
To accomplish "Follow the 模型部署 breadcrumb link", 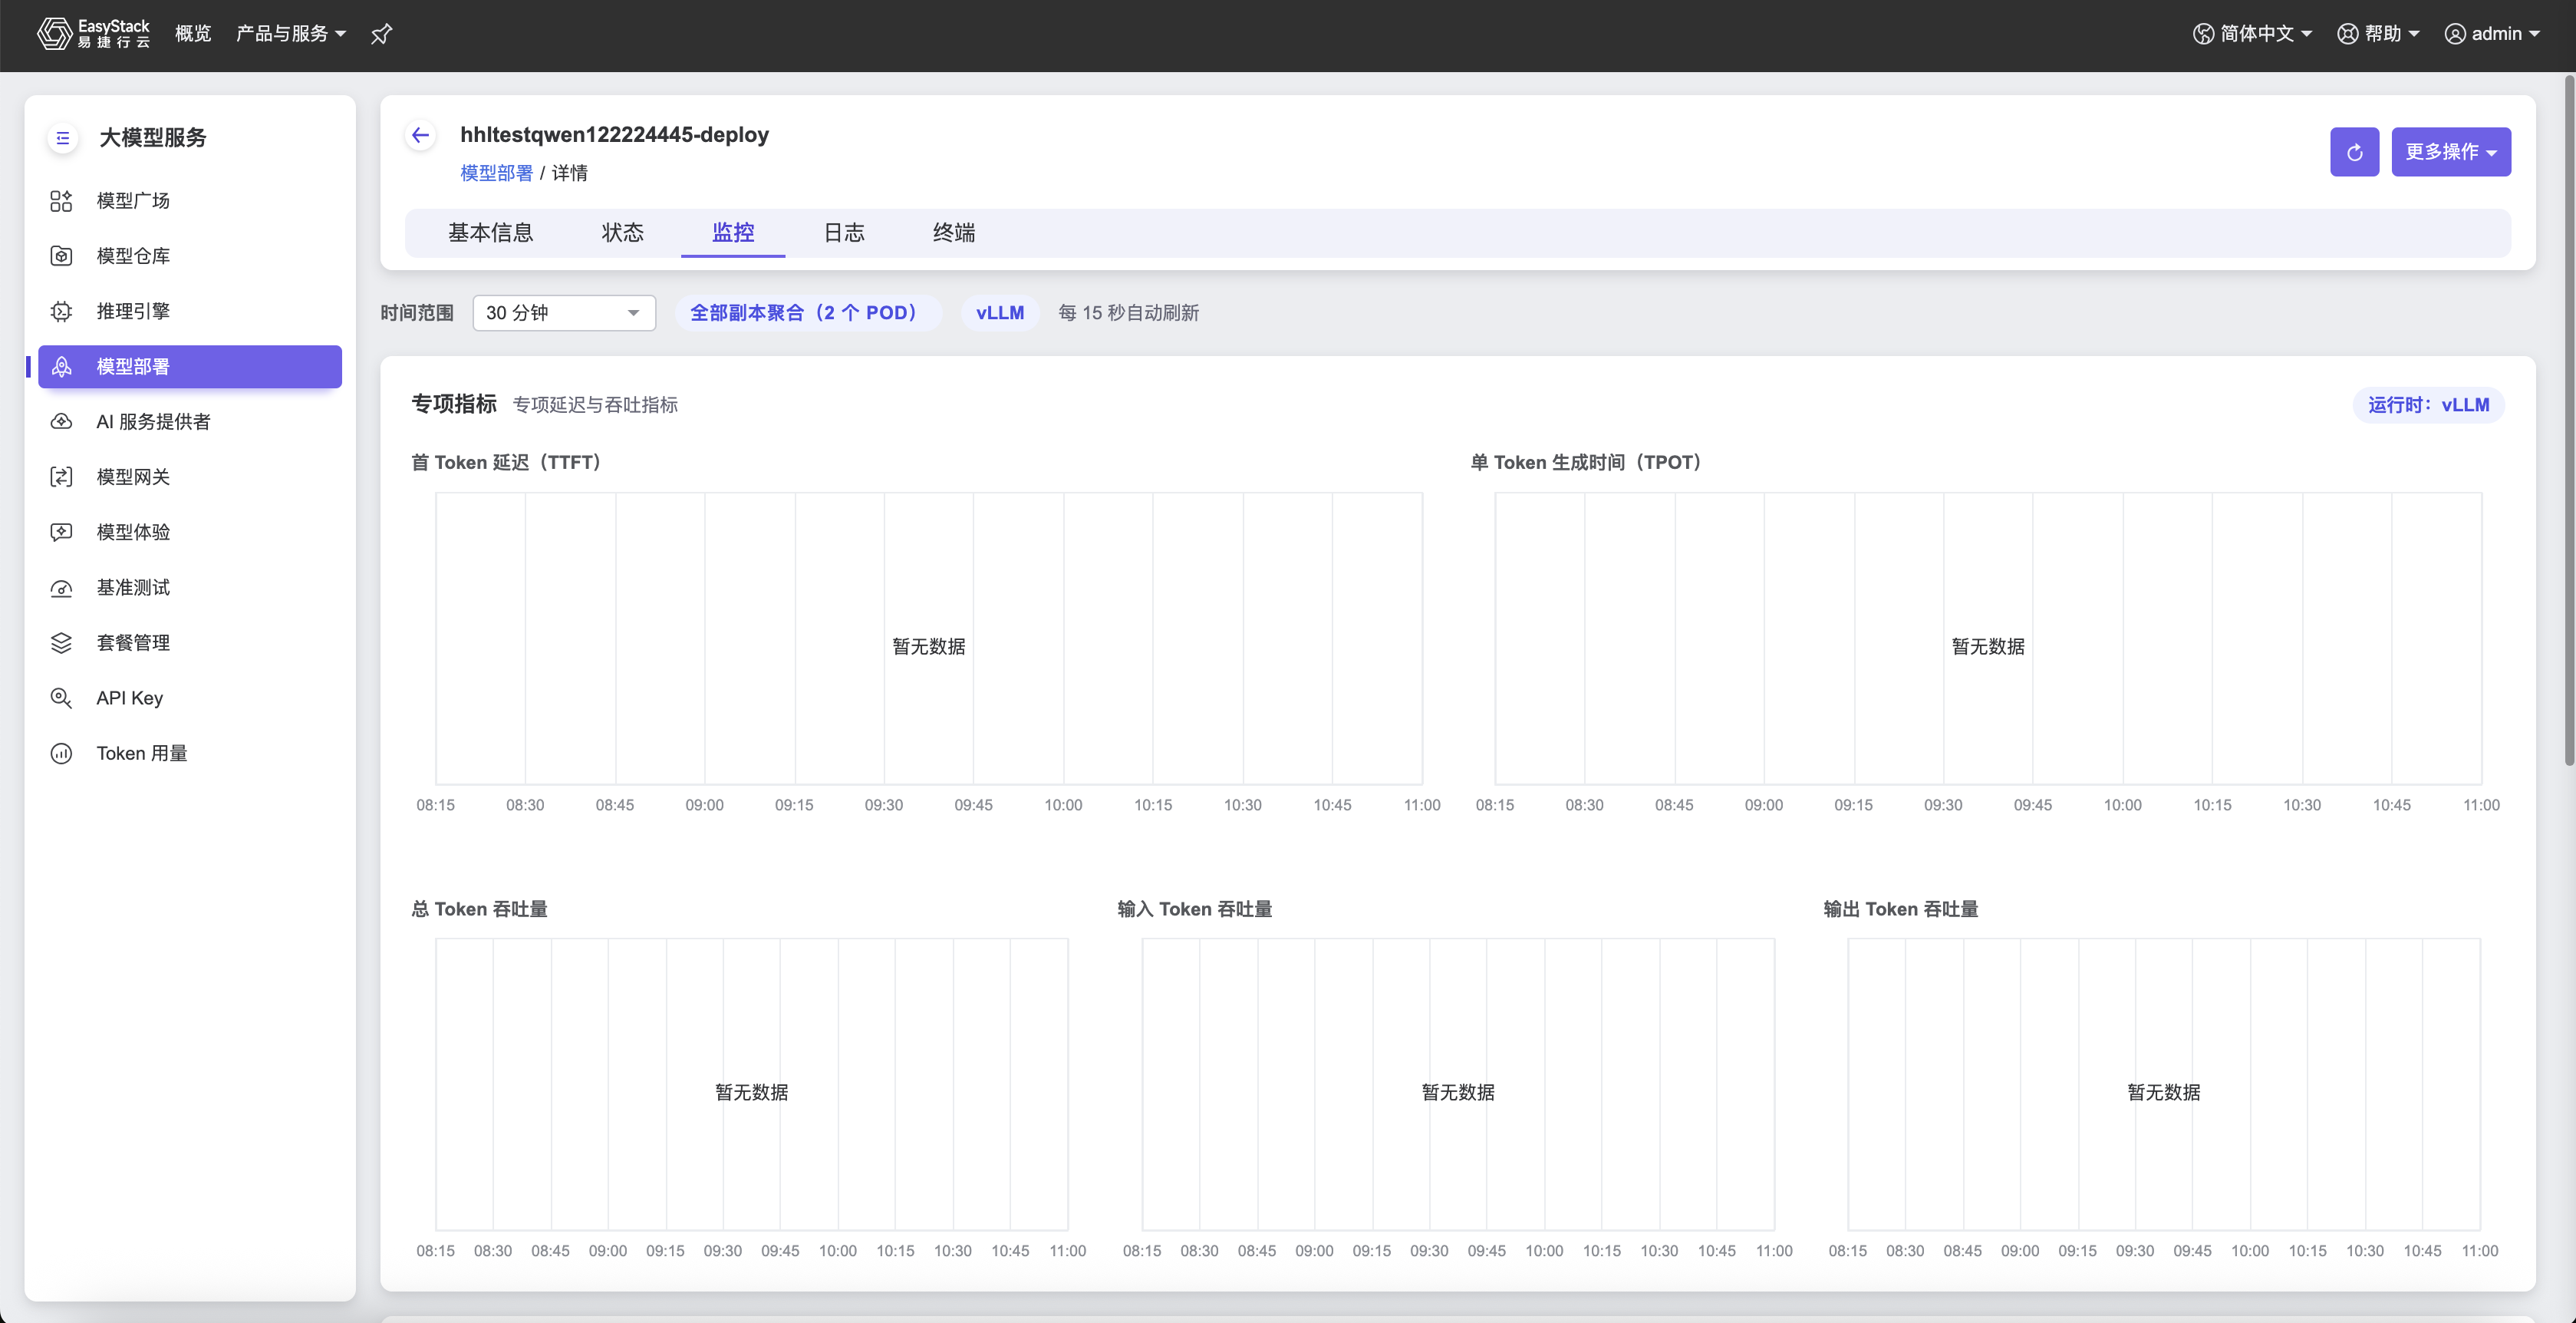I will tap(496, 173).
